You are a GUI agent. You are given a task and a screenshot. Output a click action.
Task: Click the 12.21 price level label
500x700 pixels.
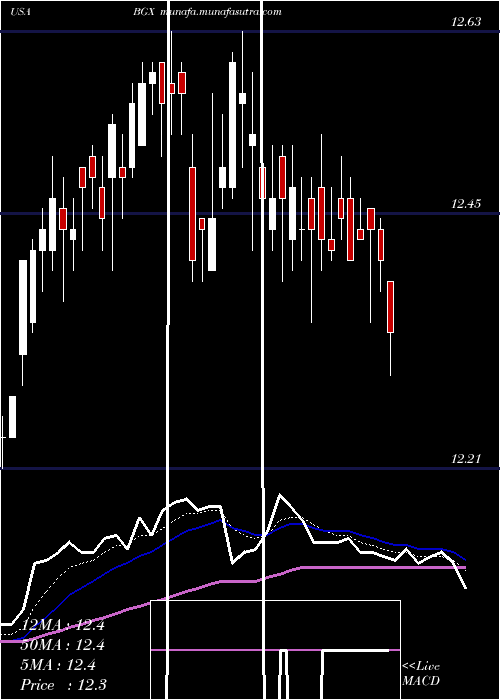466,458
